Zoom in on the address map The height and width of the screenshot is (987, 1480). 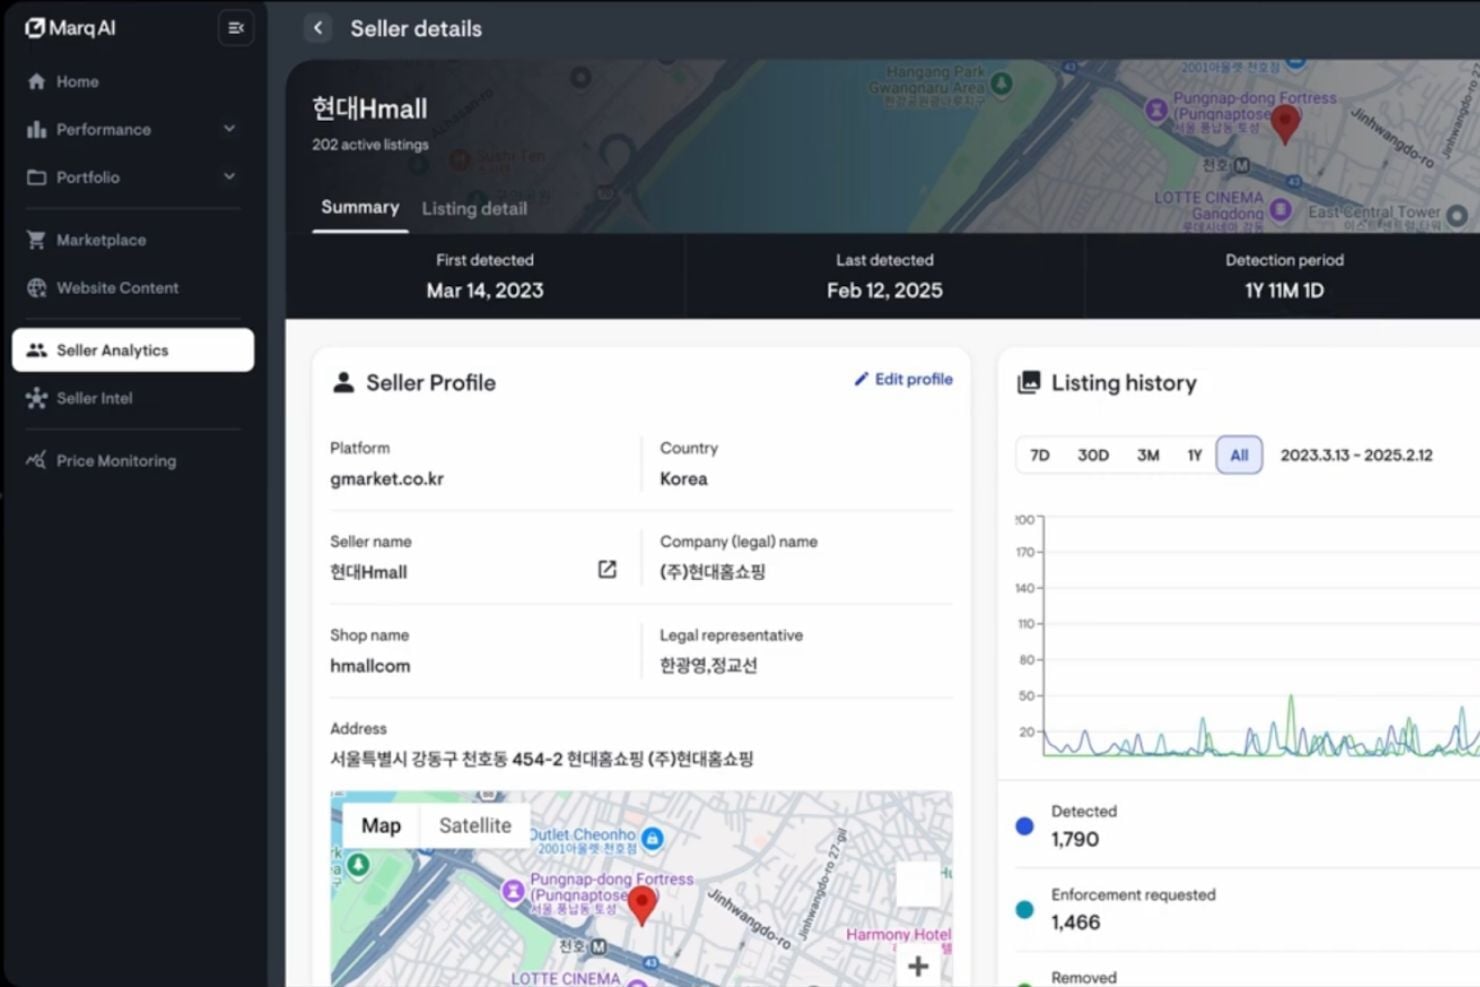(917, 964)
